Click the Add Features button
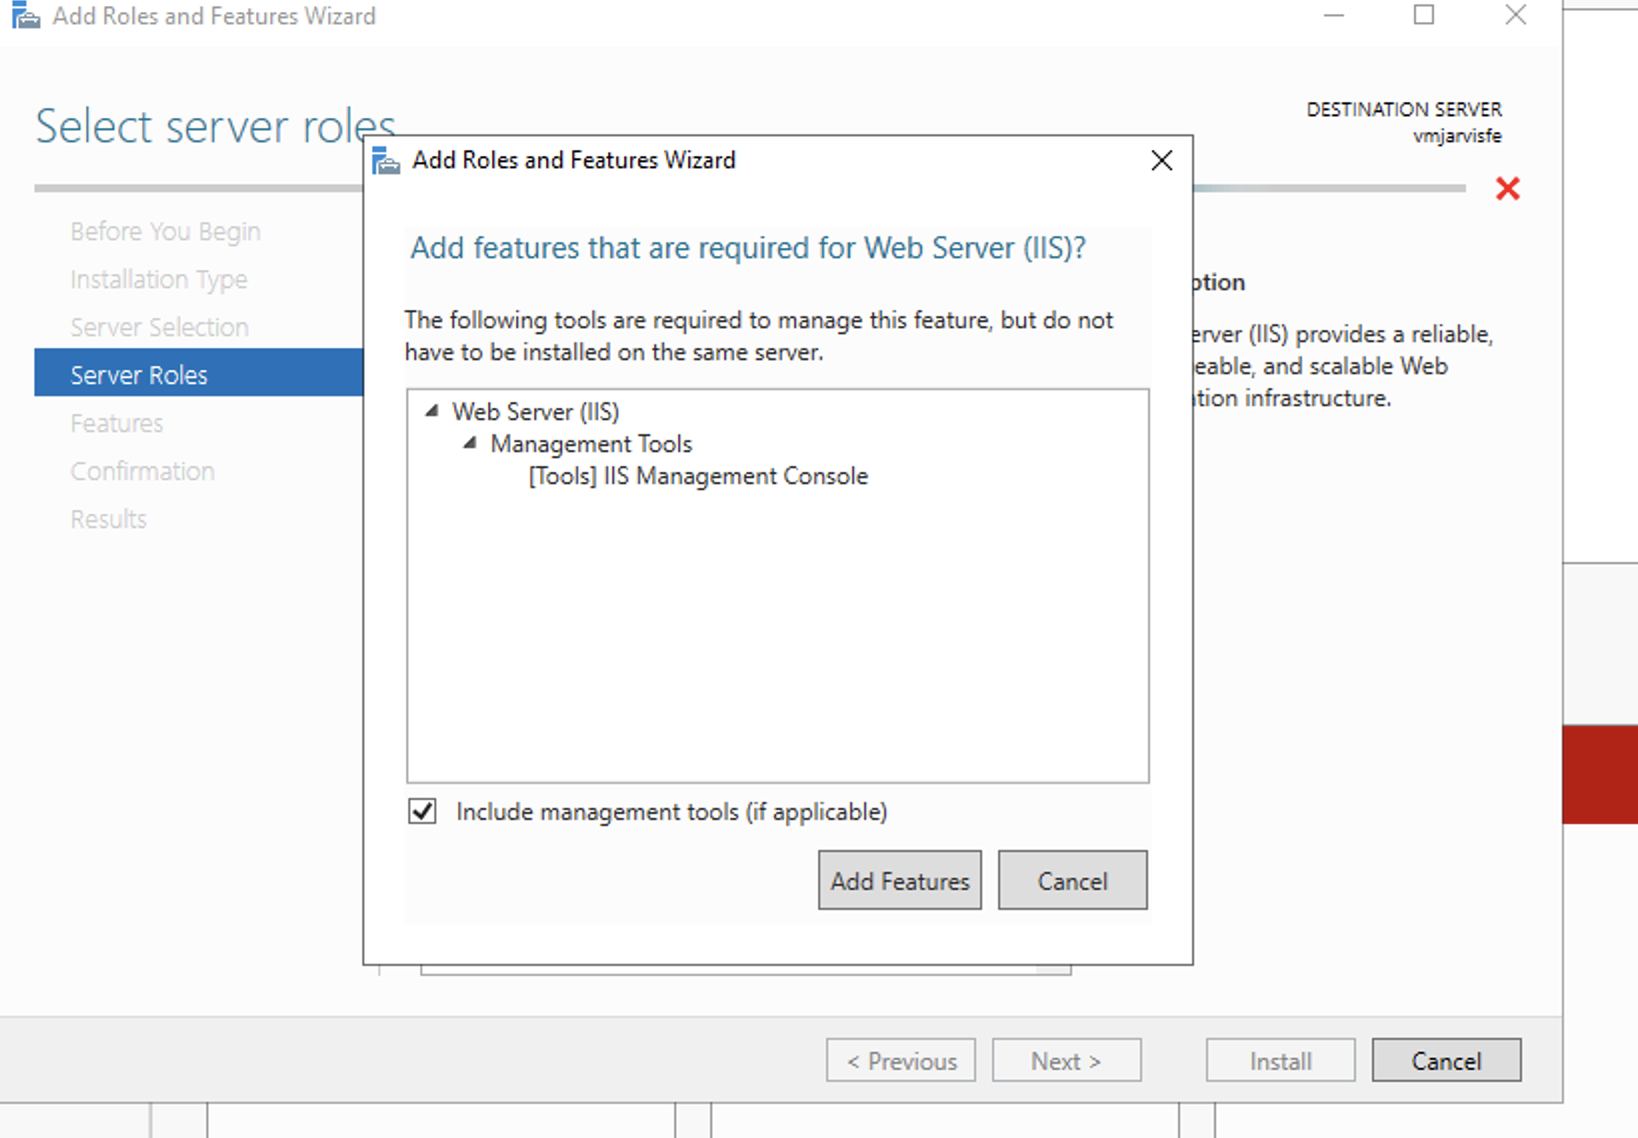Screen dimensions: 1638x1138 point(899,880)
